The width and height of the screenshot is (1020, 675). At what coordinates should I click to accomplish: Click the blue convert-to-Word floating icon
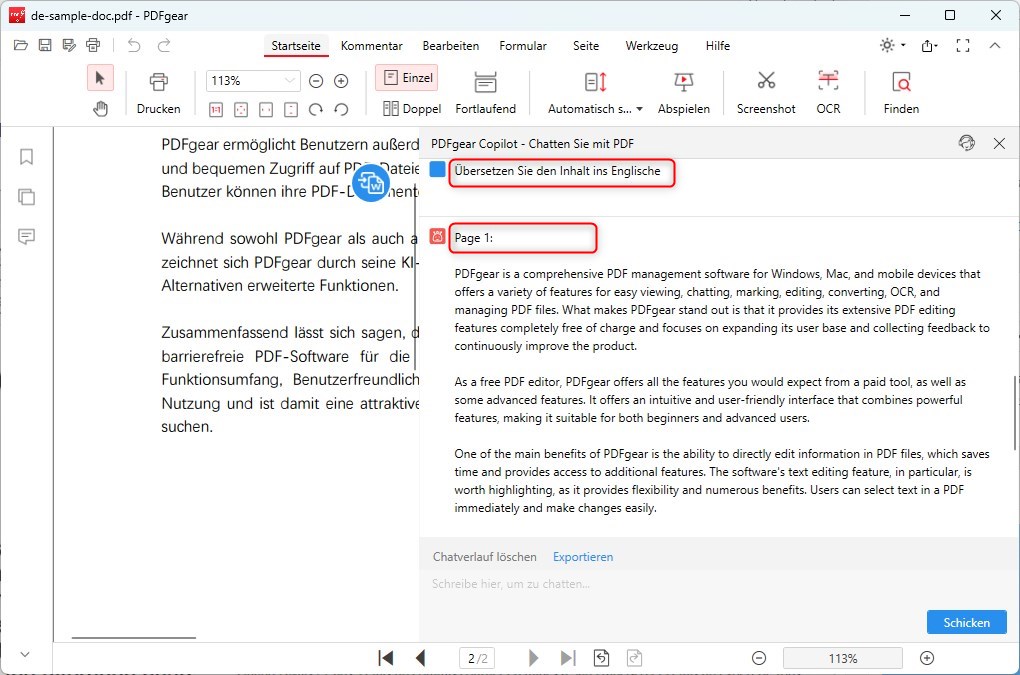click(371, 183)
